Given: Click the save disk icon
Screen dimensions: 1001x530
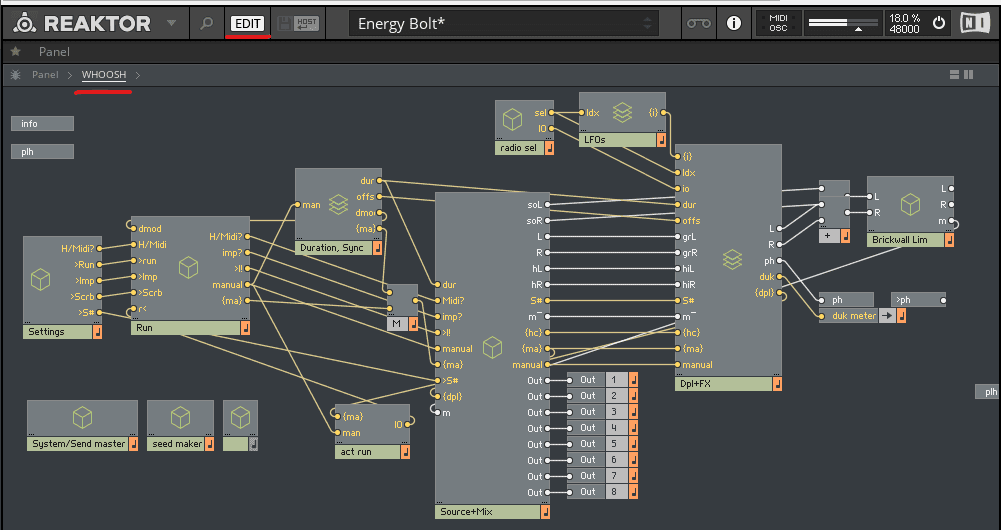Looking at the screenshot, I should [285, 24].
